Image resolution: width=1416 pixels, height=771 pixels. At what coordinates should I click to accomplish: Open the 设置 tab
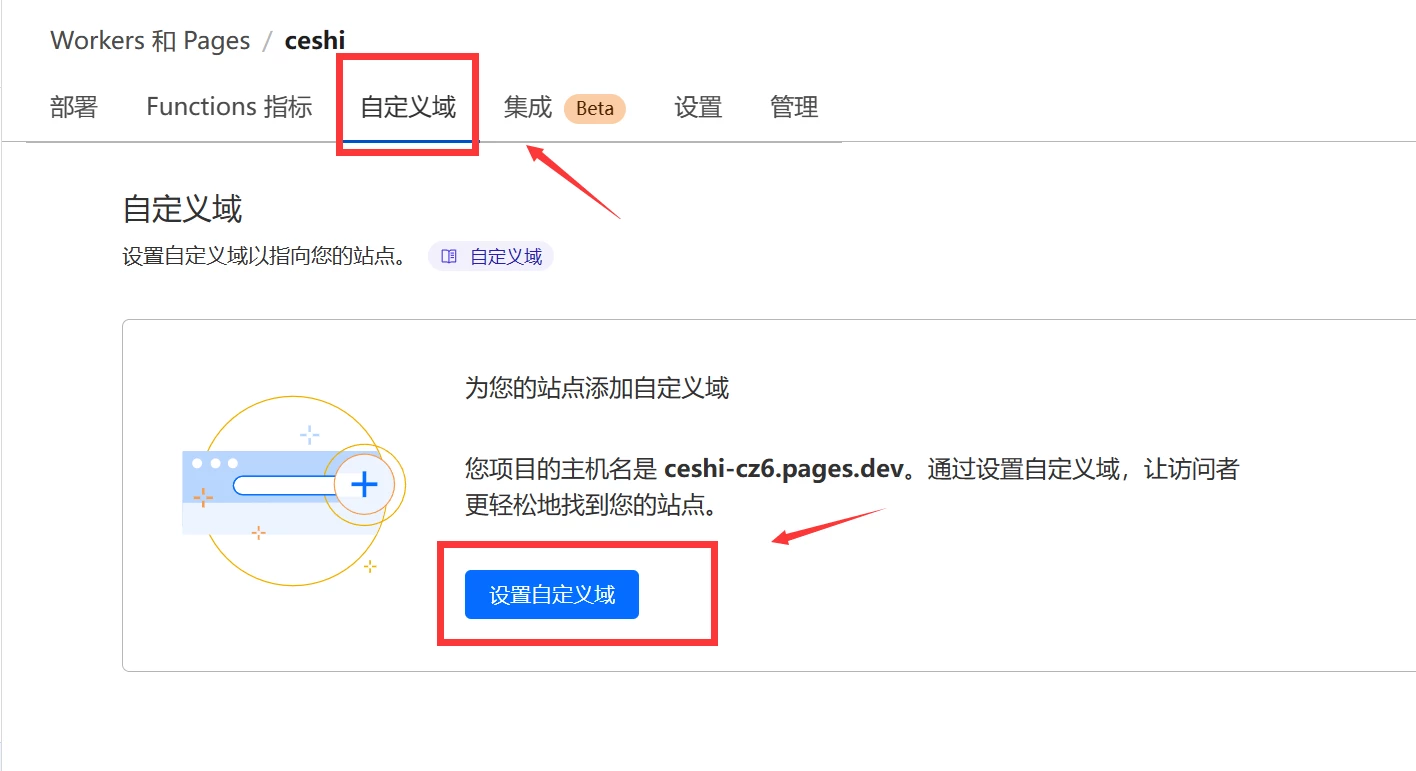coord(698,107)
